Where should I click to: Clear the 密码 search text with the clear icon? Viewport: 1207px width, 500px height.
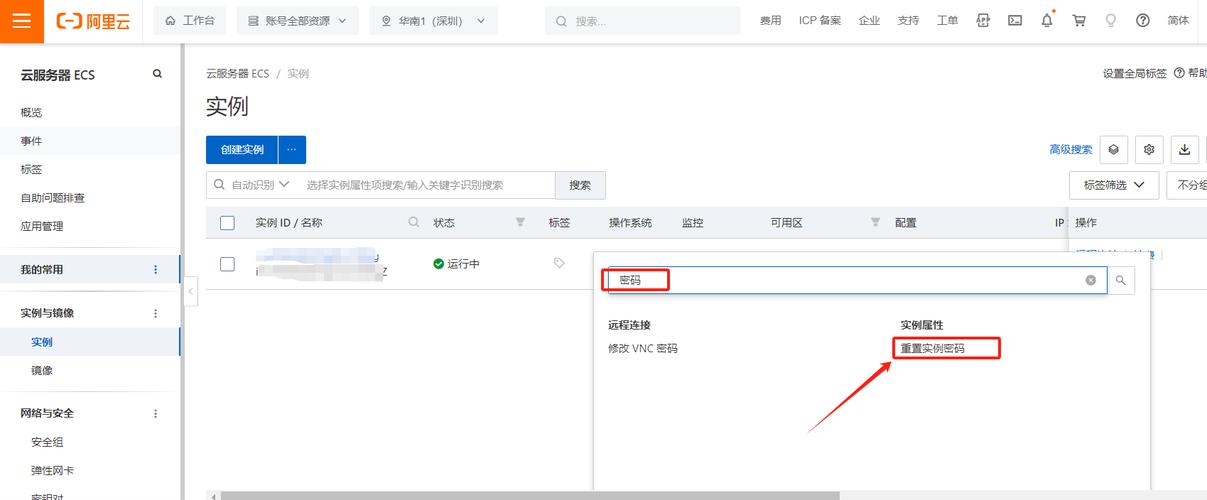tap(1091, 281)
